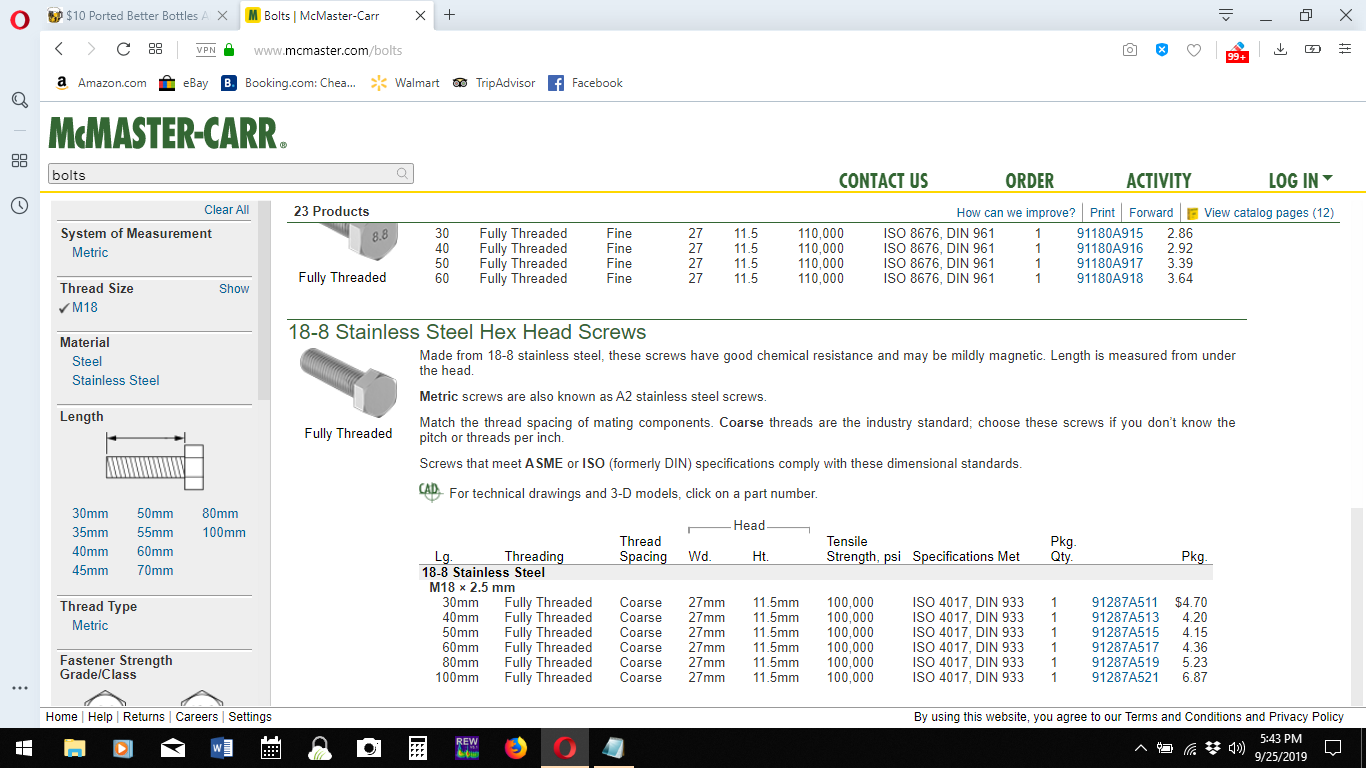Open Word from the Windows taskbar

[222, 747]
